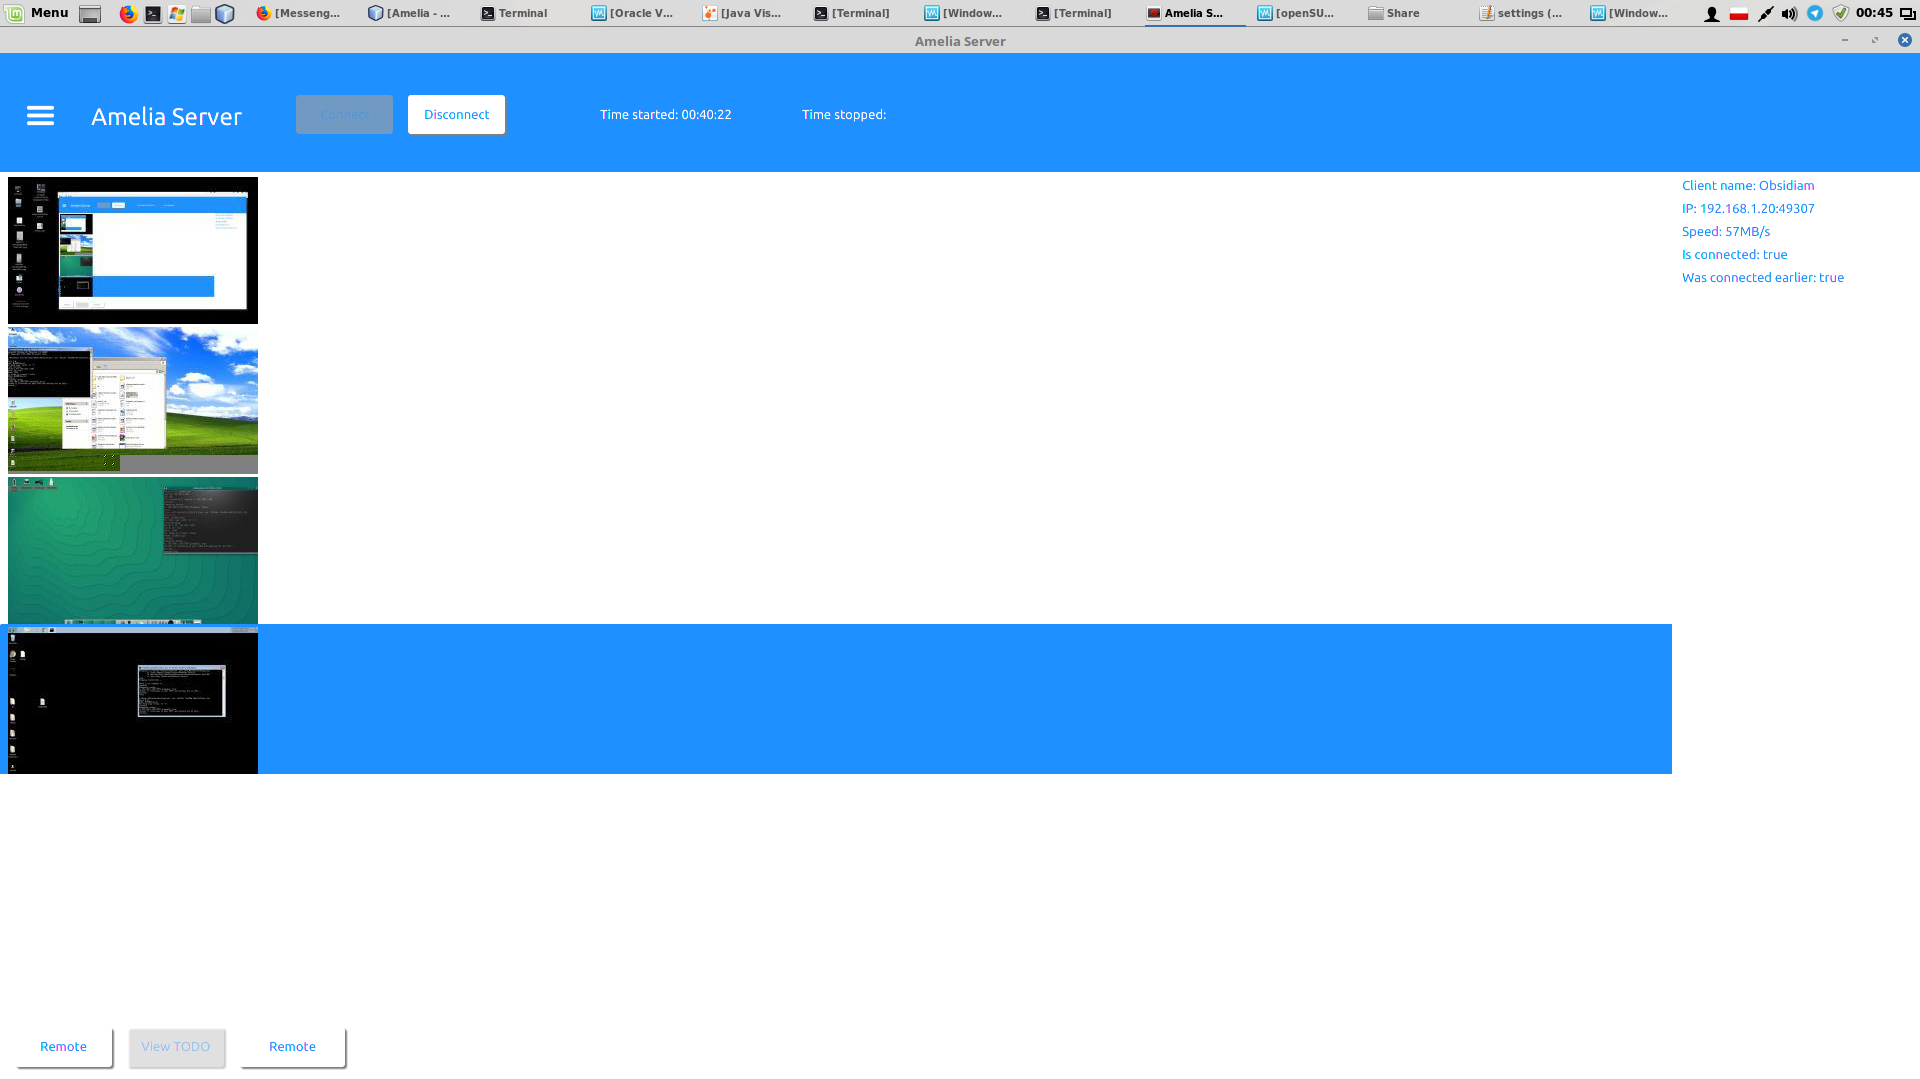Click the leftmost Remote button
Screen dimensions: 1920x1080
[x=64, y=1047]
